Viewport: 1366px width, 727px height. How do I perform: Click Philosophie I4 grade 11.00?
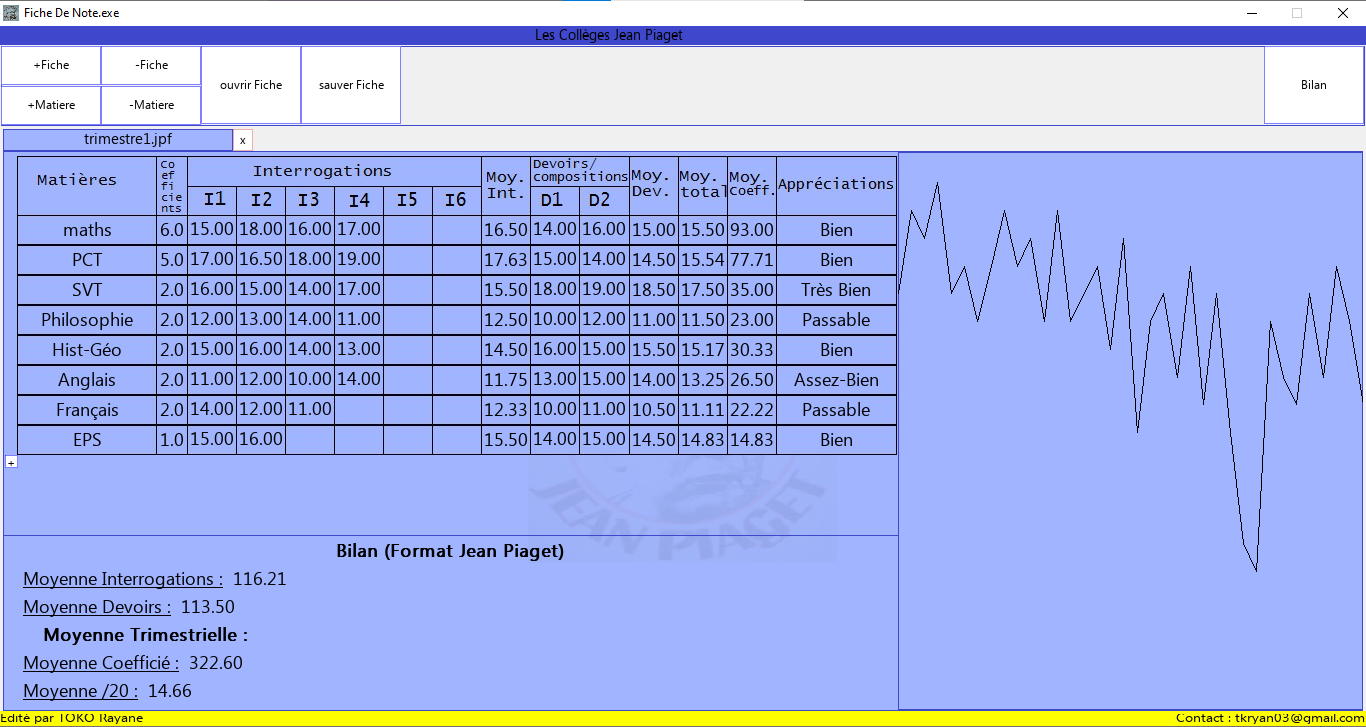pos(359,320)
